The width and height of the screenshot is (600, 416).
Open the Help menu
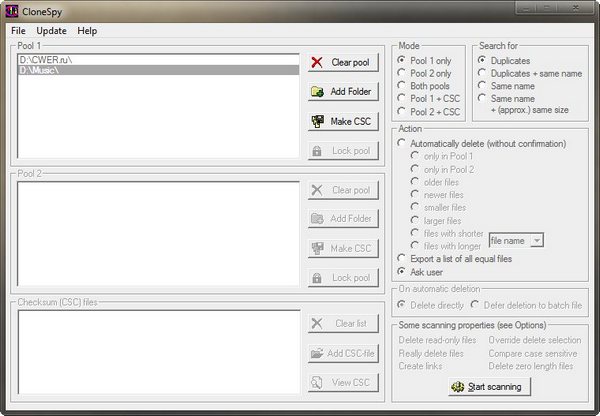[x=87, y=31]
